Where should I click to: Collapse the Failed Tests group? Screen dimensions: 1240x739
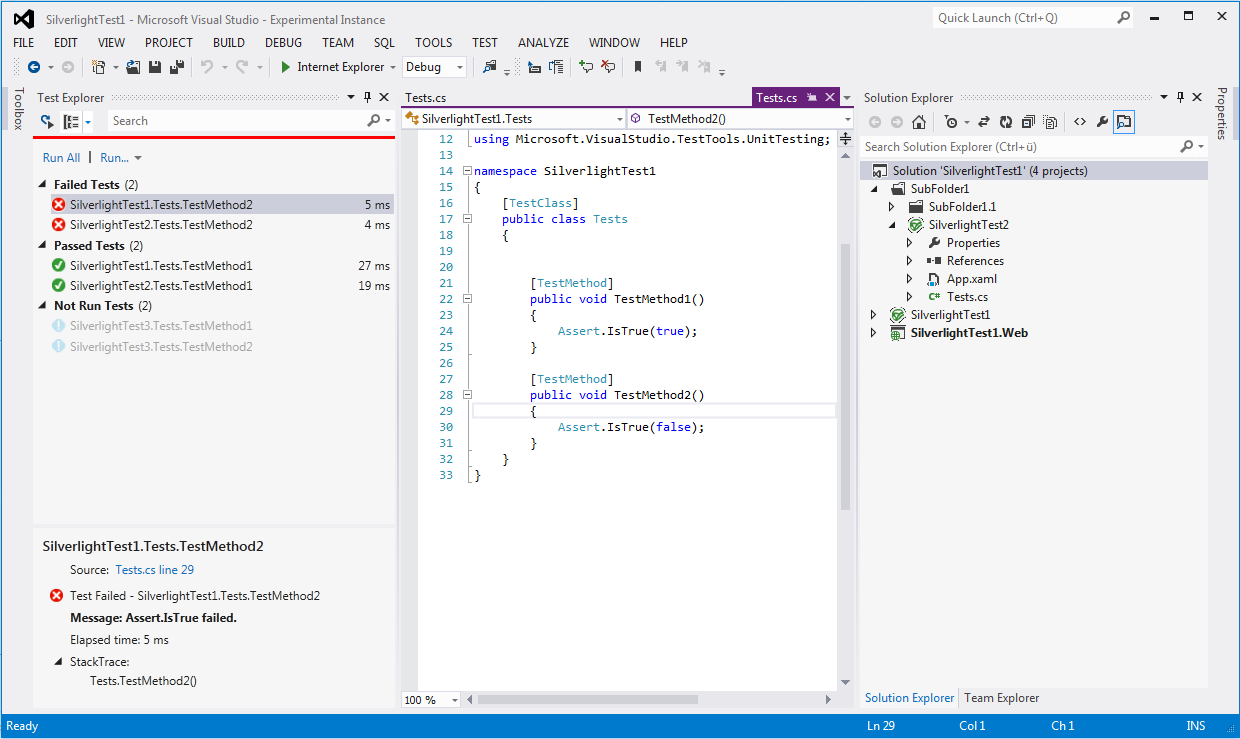click(43, 185)
